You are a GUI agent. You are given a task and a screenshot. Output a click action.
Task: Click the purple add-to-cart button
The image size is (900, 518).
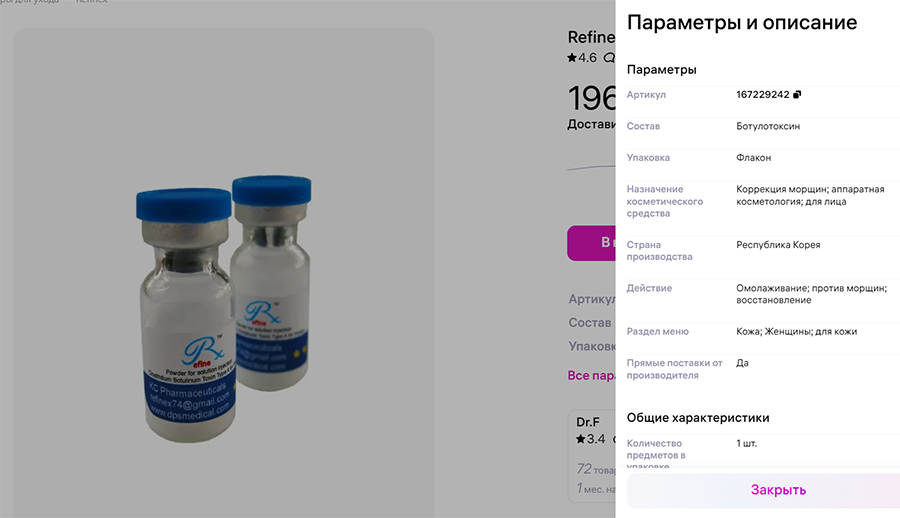pyautogui.click(x=591, y=243)
